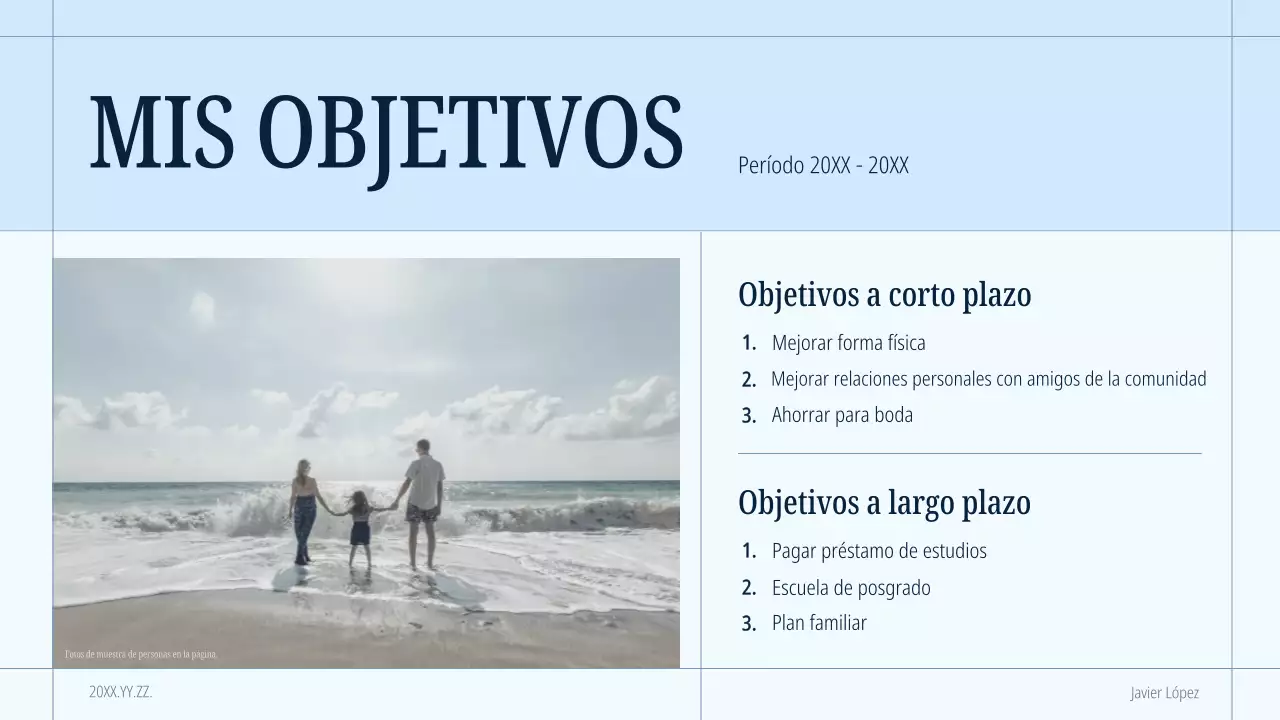Select the "Escuela de posgrado" list item
1280x720 pixels.
tap(850, 587)
